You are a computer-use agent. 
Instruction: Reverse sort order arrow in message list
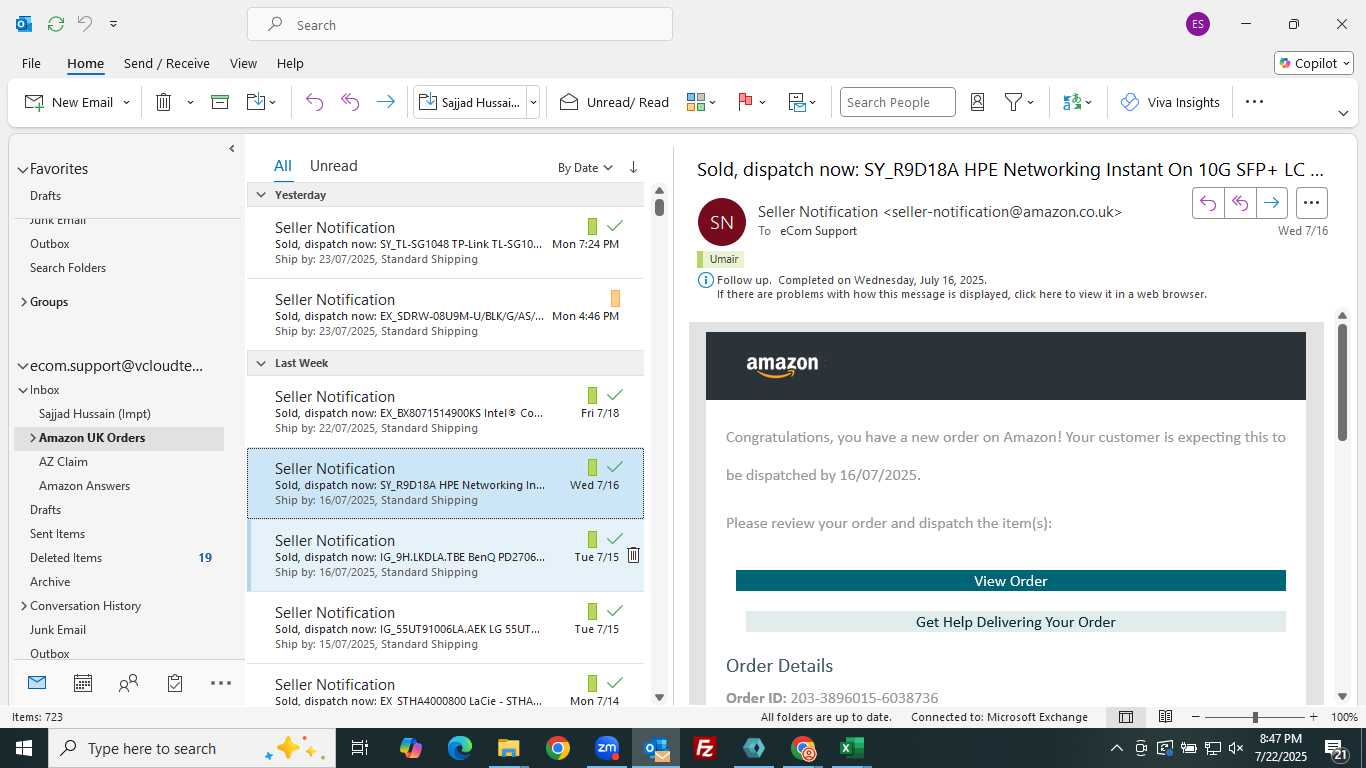(633, 168)
